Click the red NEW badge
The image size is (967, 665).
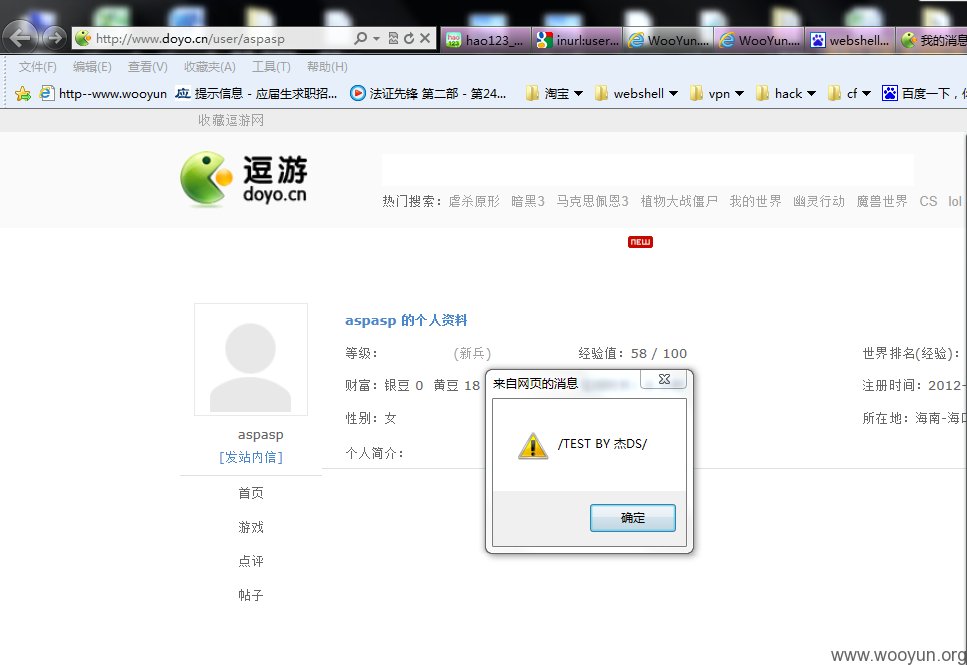[x=640, y=242]
